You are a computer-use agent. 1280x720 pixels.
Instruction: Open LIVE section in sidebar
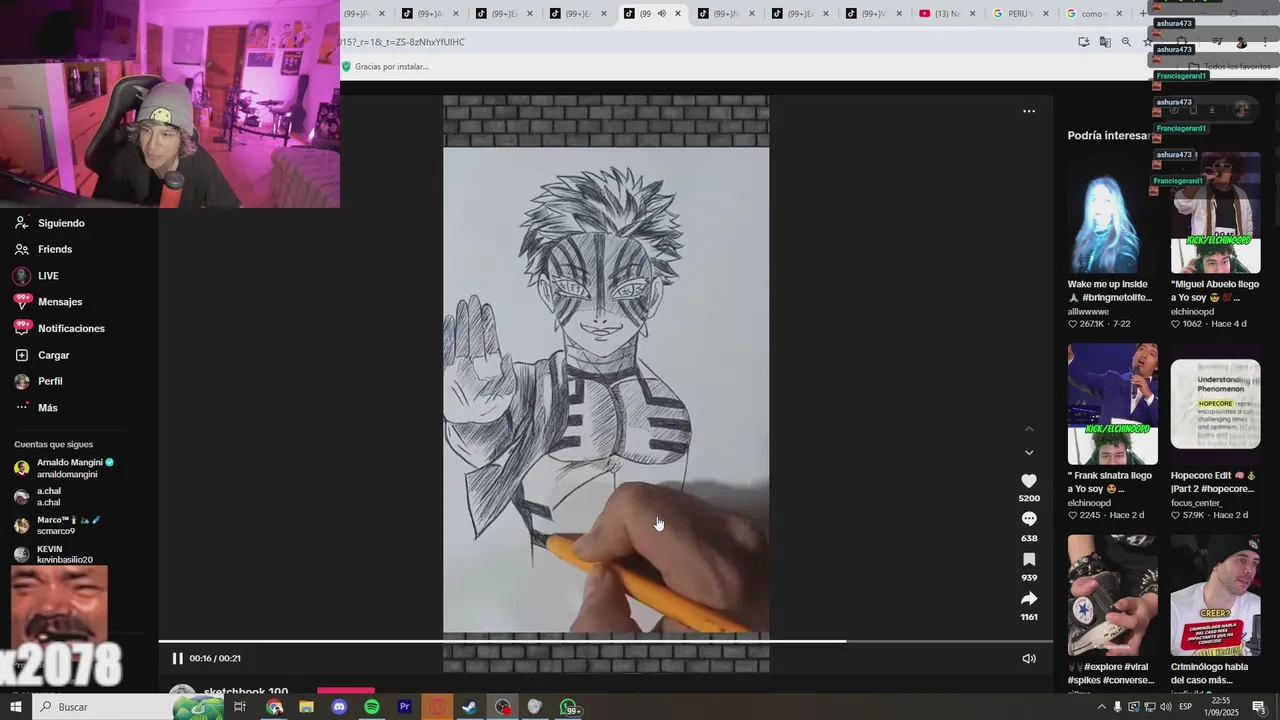pos(48,276)
